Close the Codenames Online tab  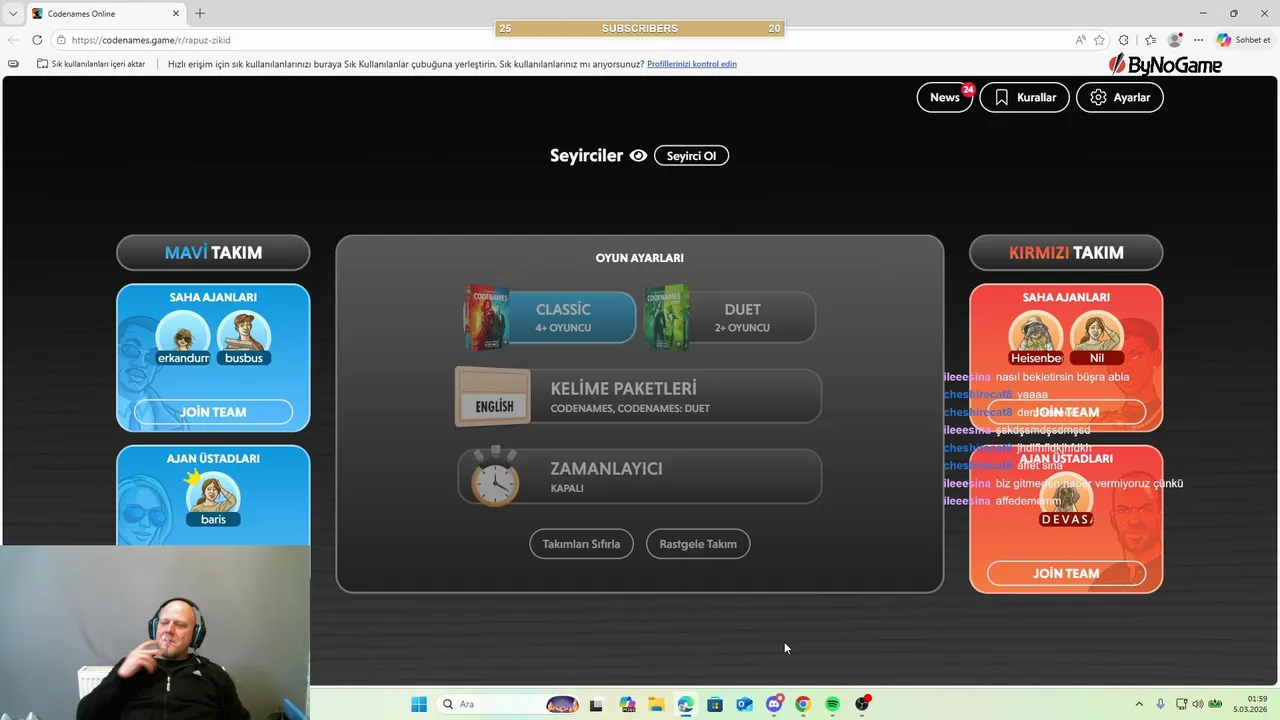[x=177, y=14]
